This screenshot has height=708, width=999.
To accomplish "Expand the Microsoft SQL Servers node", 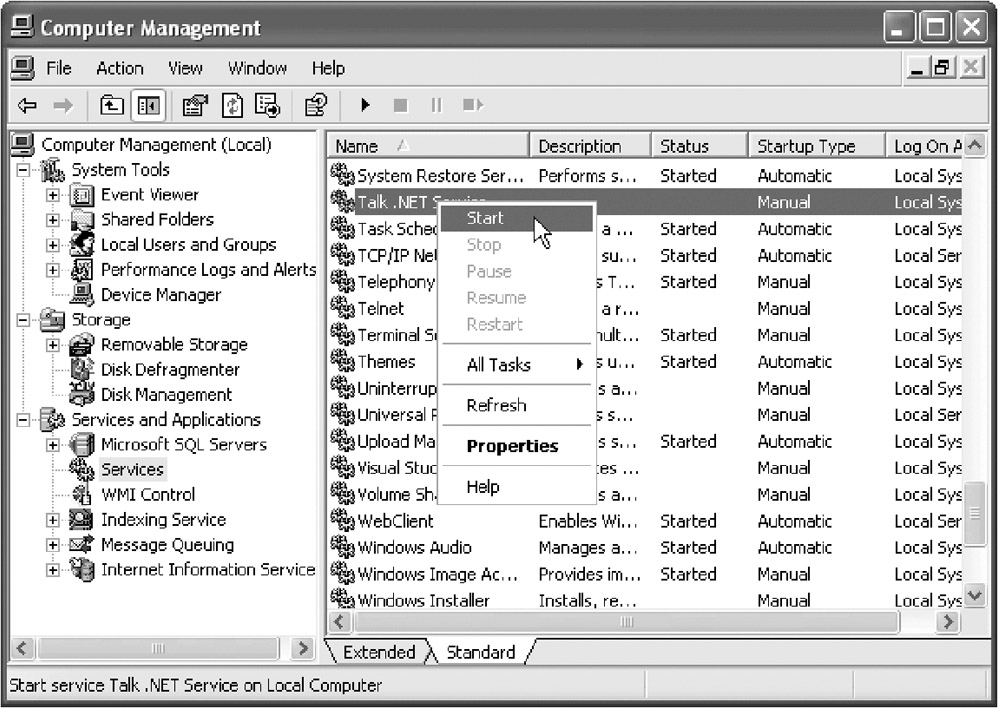I will 53,445.
